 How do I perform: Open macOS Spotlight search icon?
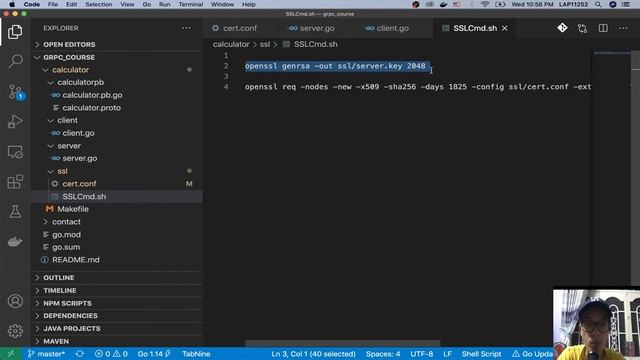coord(598,4)
